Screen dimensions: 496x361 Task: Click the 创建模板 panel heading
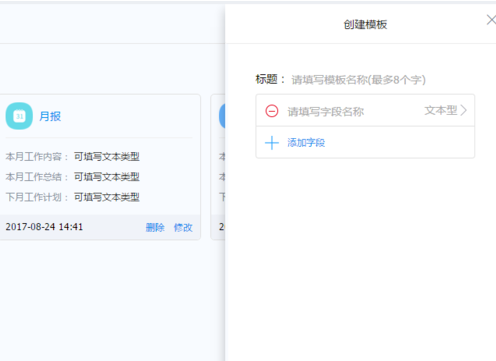(x=365, y=24)
